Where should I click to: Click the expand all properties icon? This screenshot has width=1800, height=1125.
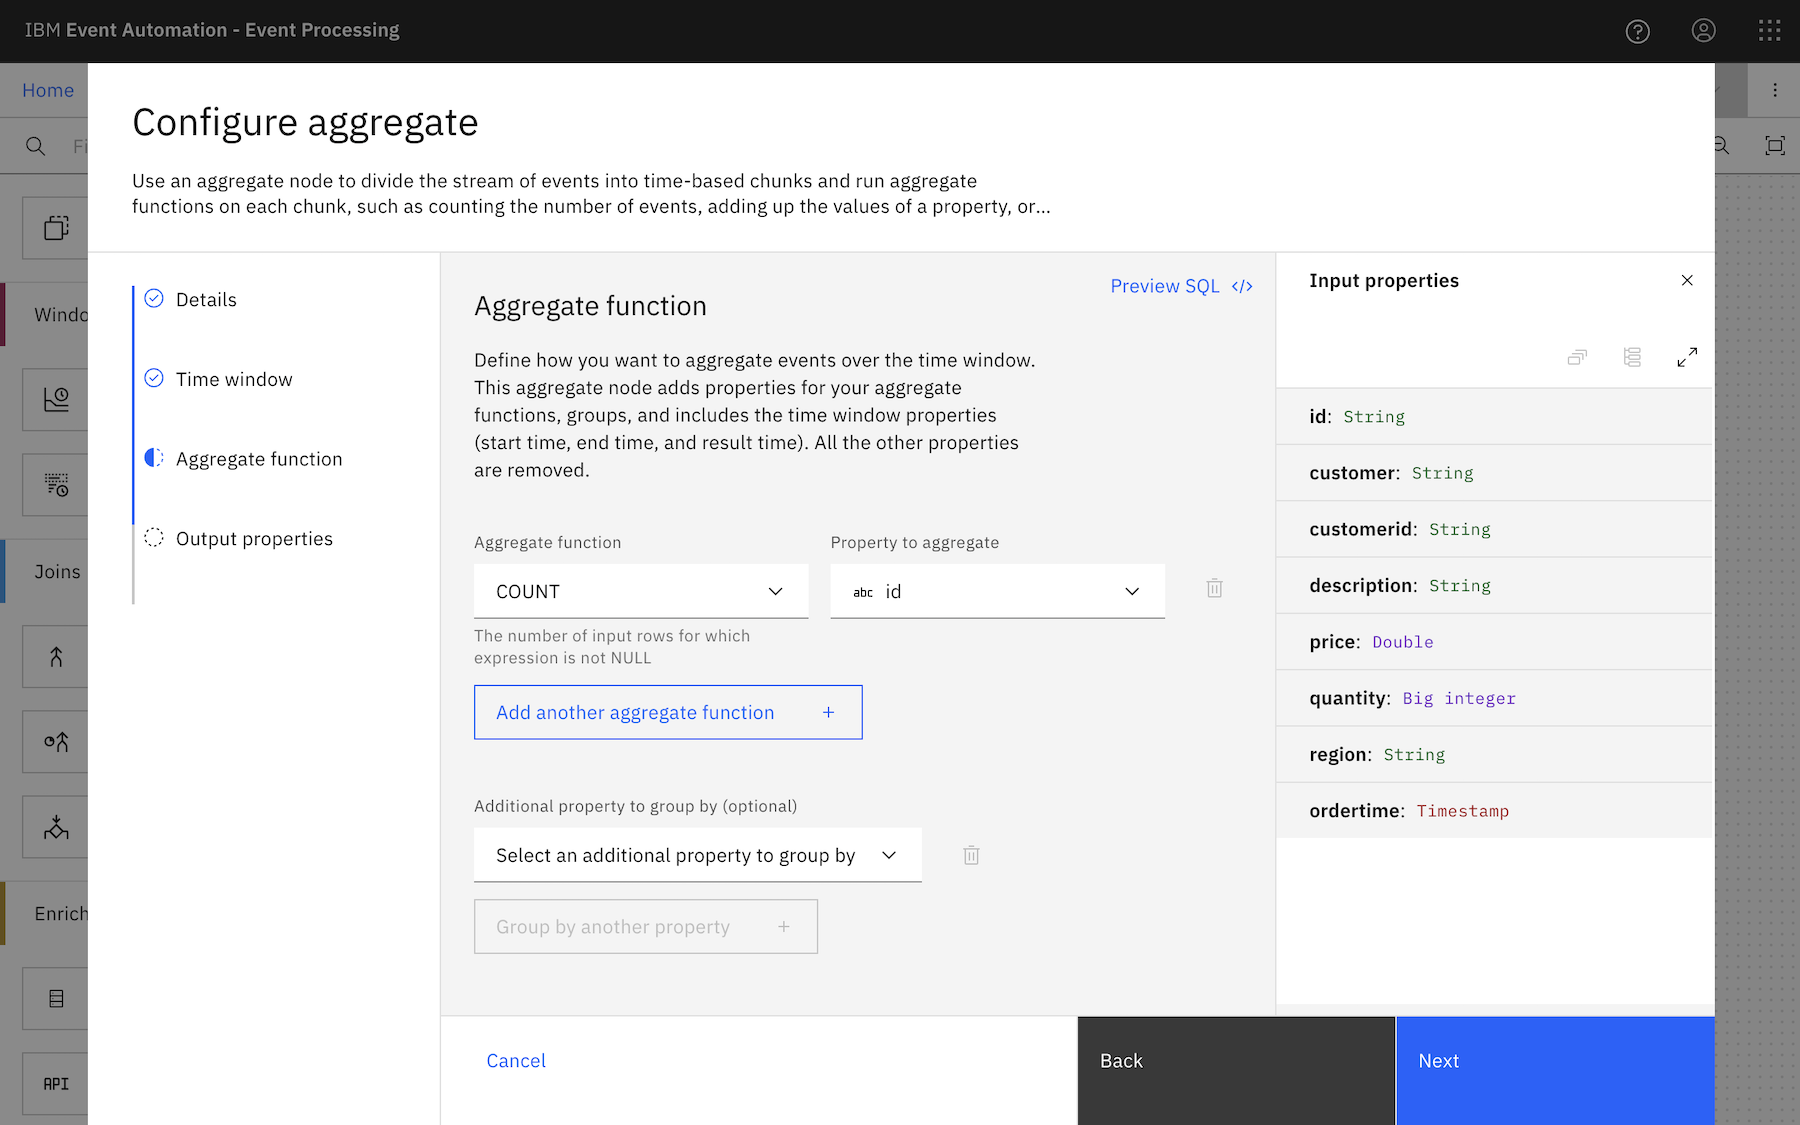[x=1632, y=357]
